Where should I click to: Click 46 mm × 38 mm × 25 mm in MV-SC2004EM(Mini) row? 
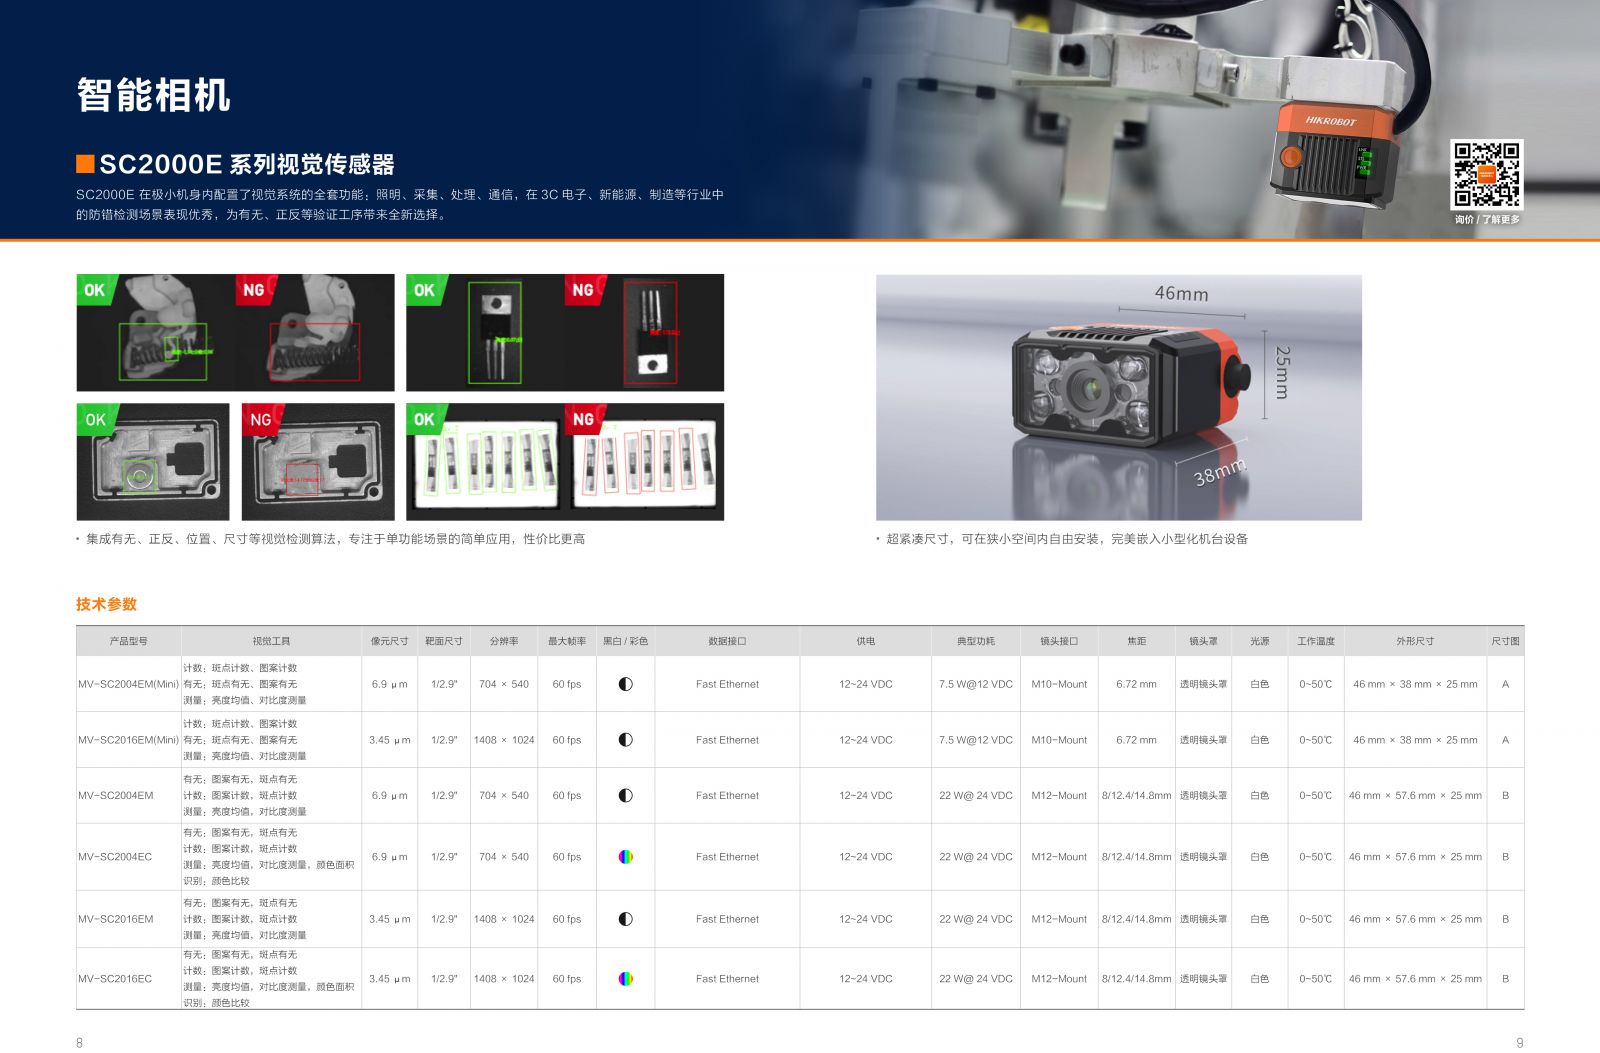(x=1415, y=684)
